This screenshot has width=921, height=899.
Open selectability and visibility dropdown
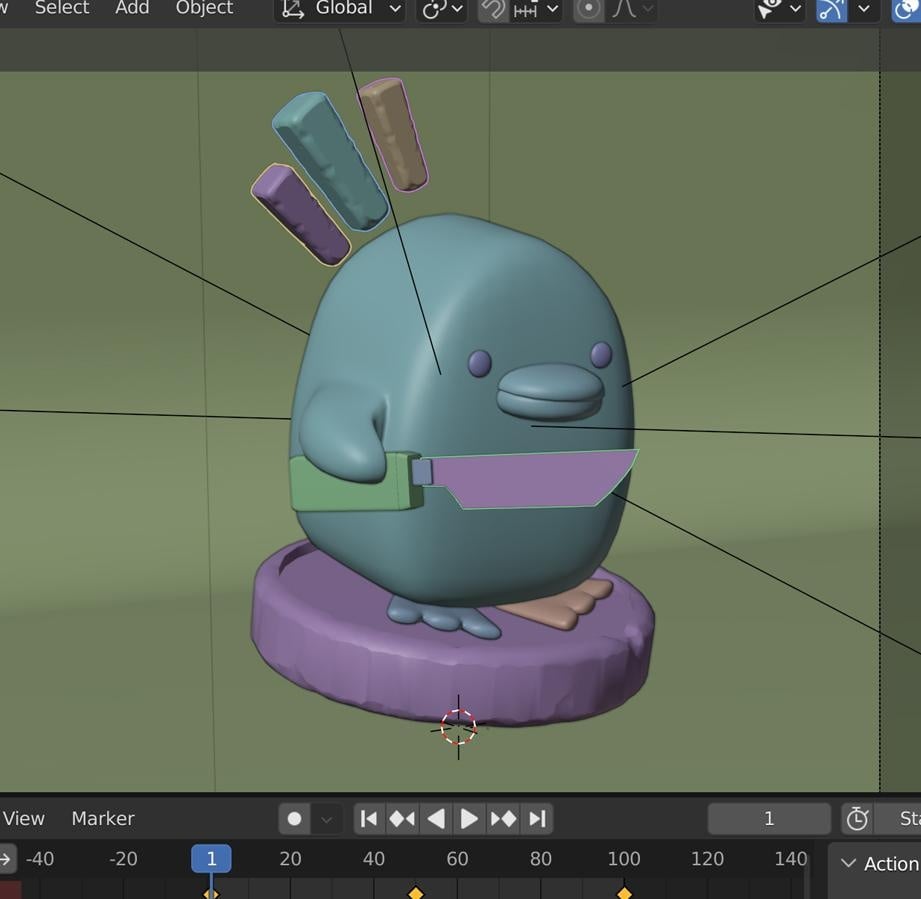click(x=779, y=9)
